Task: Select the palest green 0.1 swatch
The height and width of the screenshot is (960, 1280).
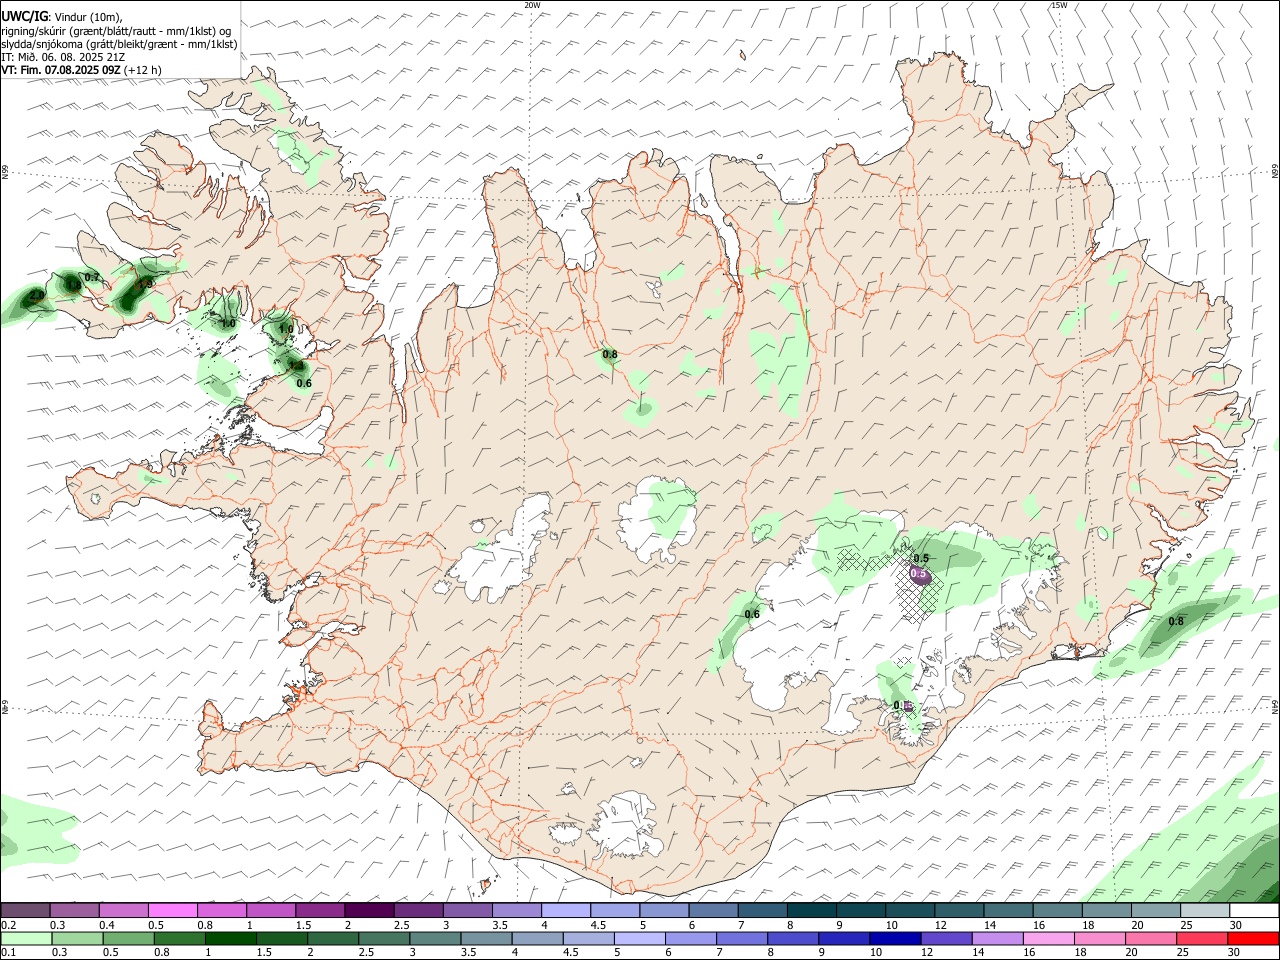Action: coord(26,939)
